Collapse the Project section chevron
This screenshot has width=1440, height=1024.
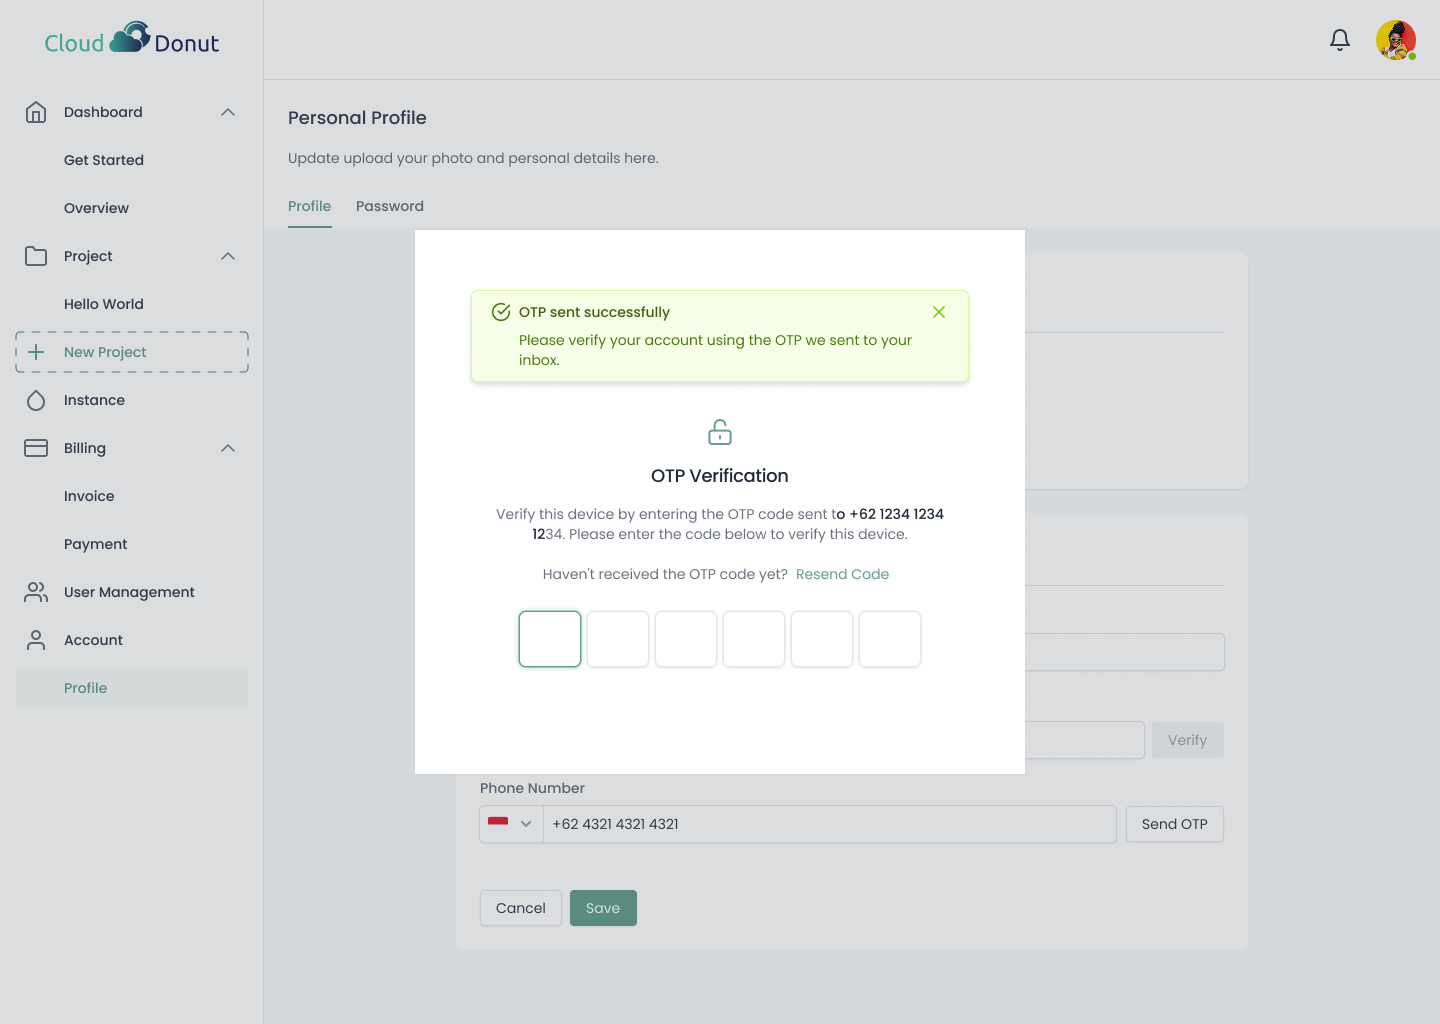tap(228, 256)
